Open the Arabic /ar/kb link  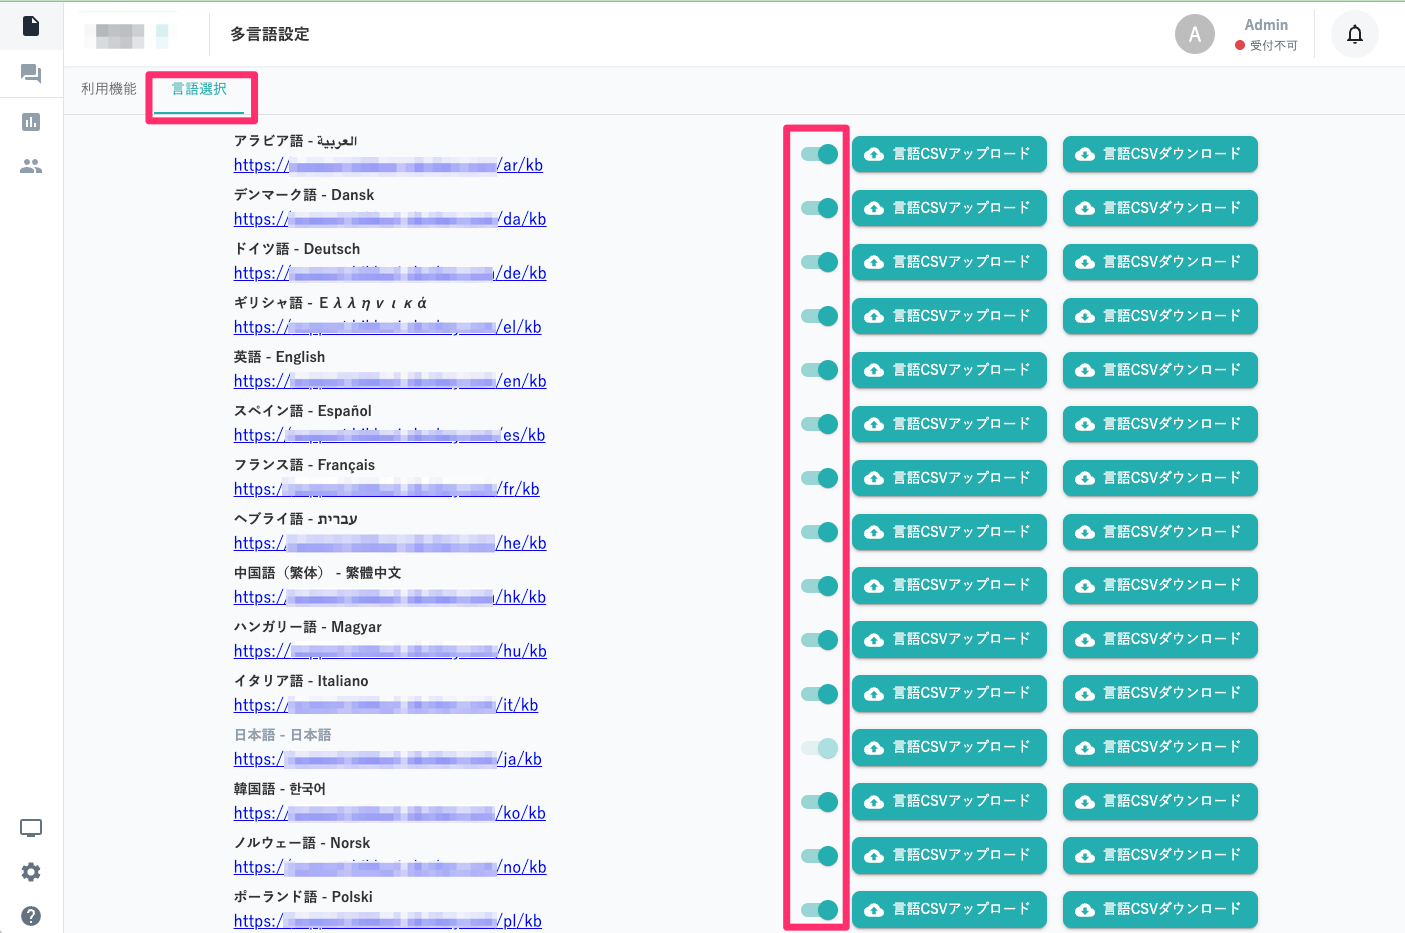point(388,166)
